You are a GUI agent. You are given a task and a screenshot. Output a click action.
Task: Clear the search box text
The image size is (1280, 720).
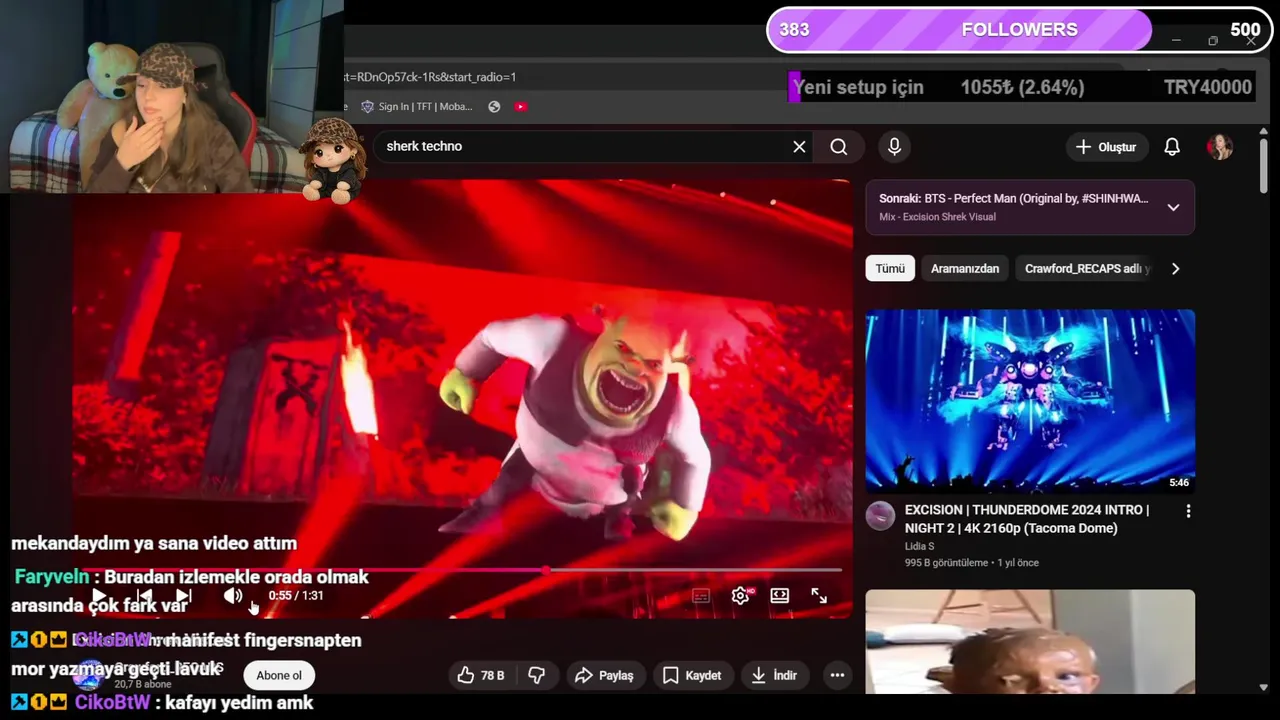tap(799, 147)
